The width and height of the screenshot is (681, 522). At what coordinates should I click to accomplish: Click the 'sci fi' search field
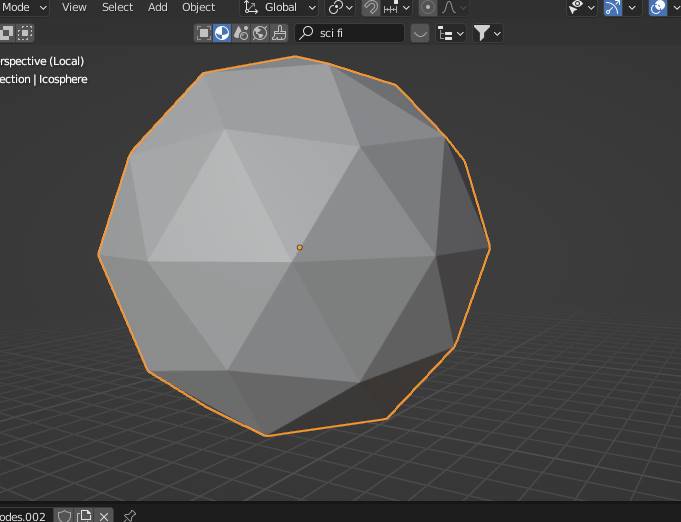tap(350, 33)
